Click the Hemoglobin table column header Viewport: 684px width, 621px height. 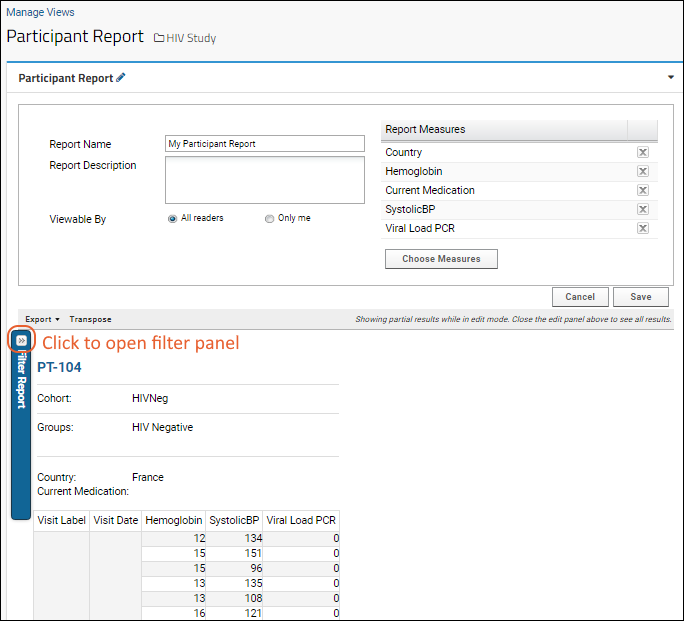174,520
